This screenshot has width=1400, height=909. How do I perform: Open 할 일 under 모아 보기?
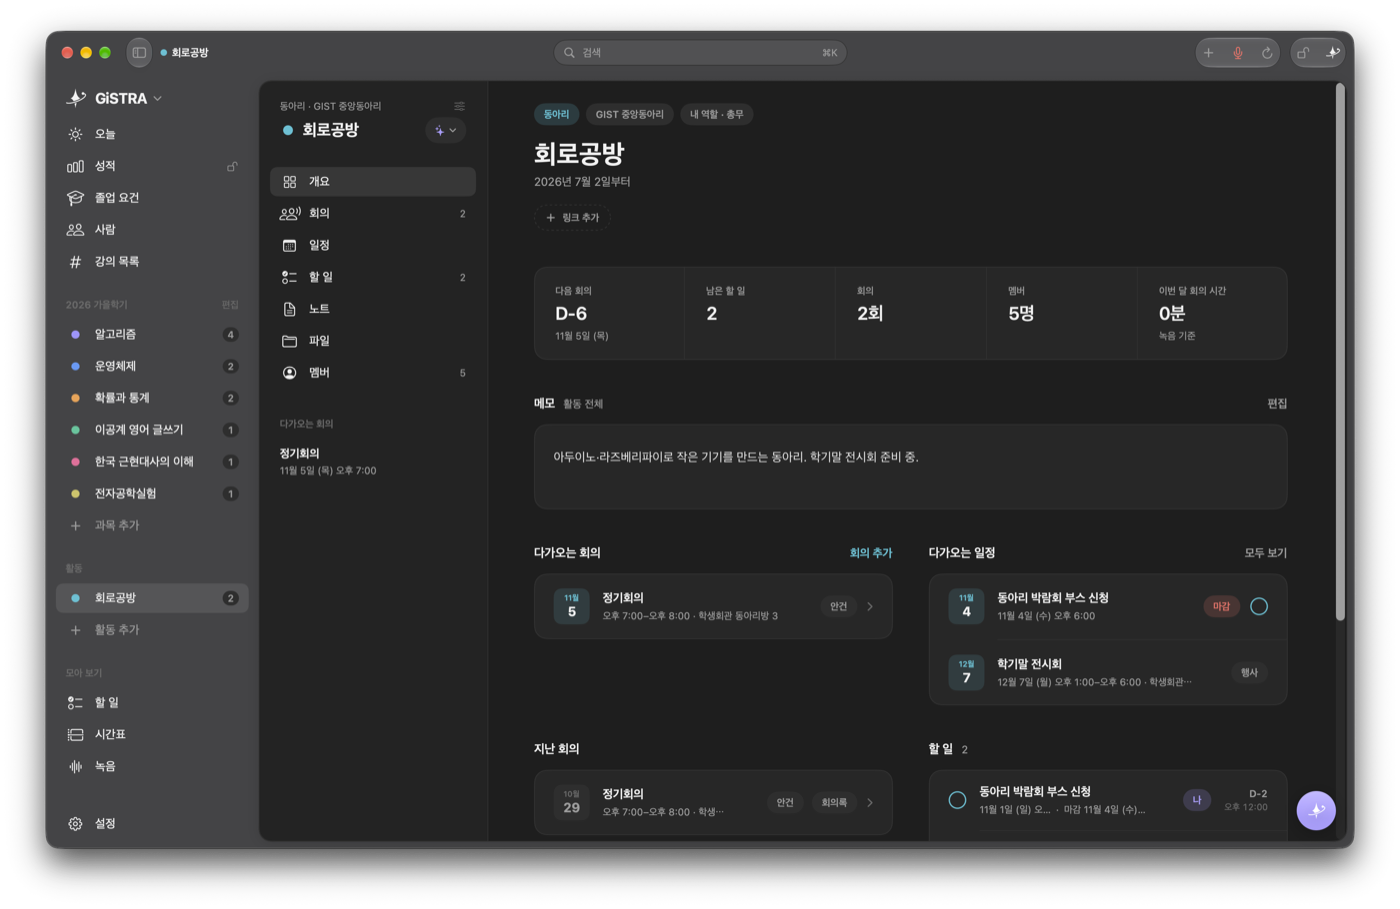152,702
